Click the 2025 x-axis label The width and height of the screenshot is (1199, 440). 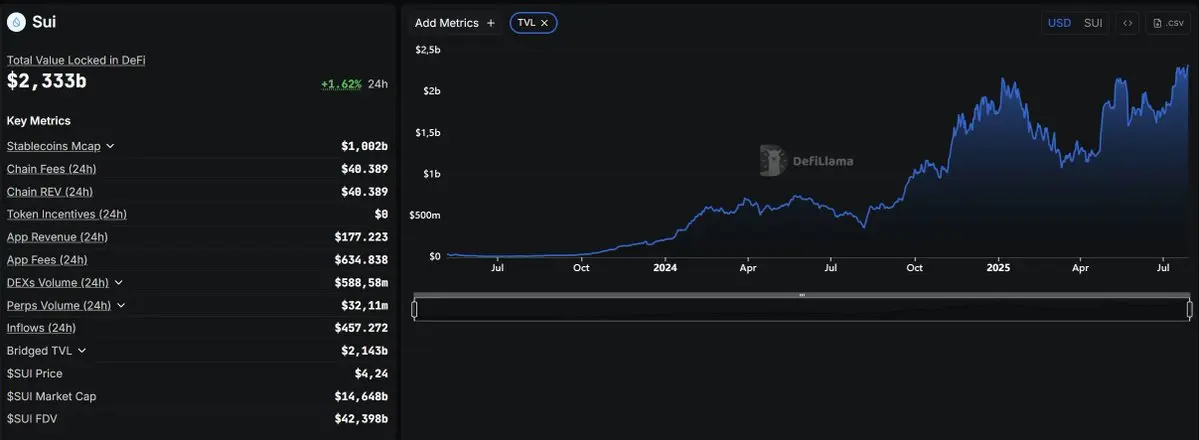click(998, 268)
